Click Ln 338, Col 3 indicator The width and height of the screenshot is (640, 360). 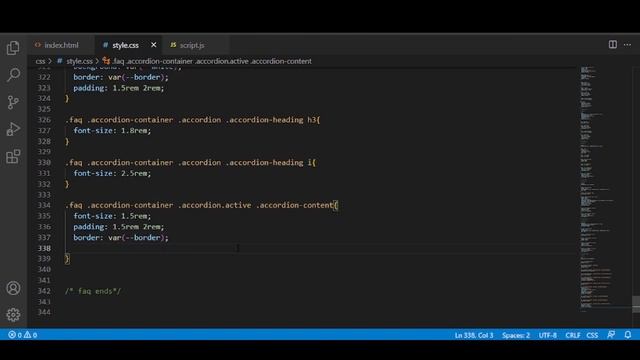pyautogui.click(x=474, y=335)
